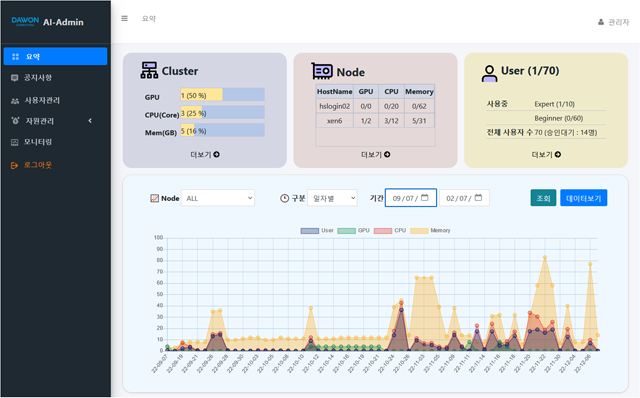Toggle the Memory series in chart legend
The image size is (640, 398).
coord(430,231)
